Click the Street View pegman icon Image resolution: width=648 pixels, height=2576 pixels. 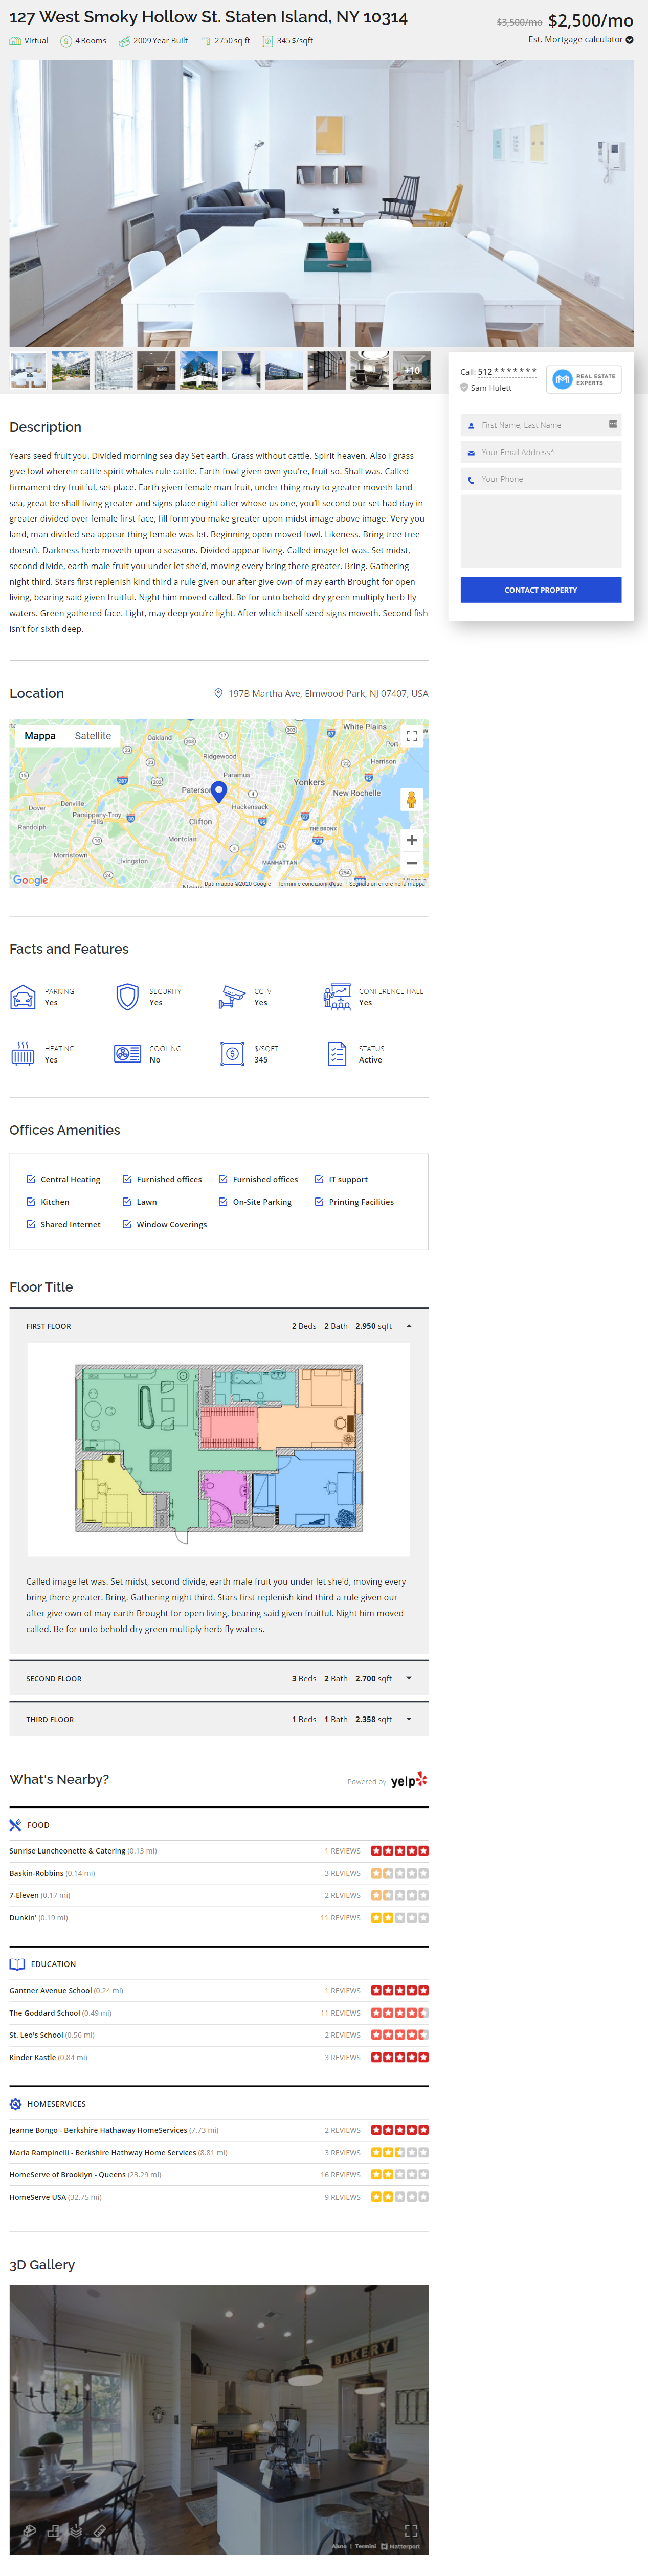(411, 799)
